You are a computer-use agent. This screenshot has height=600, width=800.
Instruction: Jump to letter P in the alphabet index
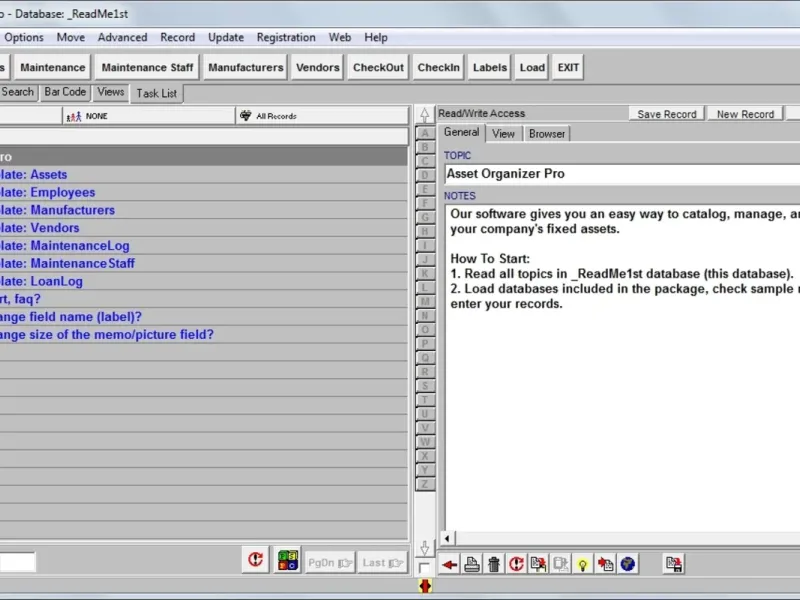click(x=425, y=344)
